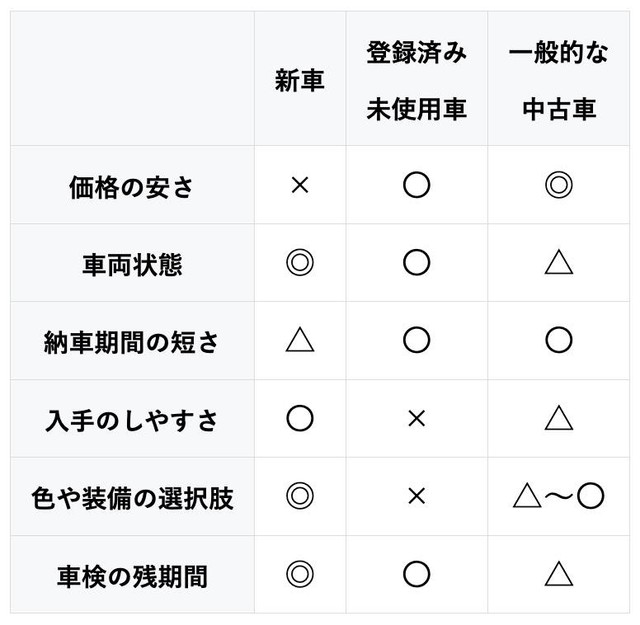Screen dimensions: 640x625
Task: Select circle in 新車 入手のしやすさ cell
Action: coord(299,418)
